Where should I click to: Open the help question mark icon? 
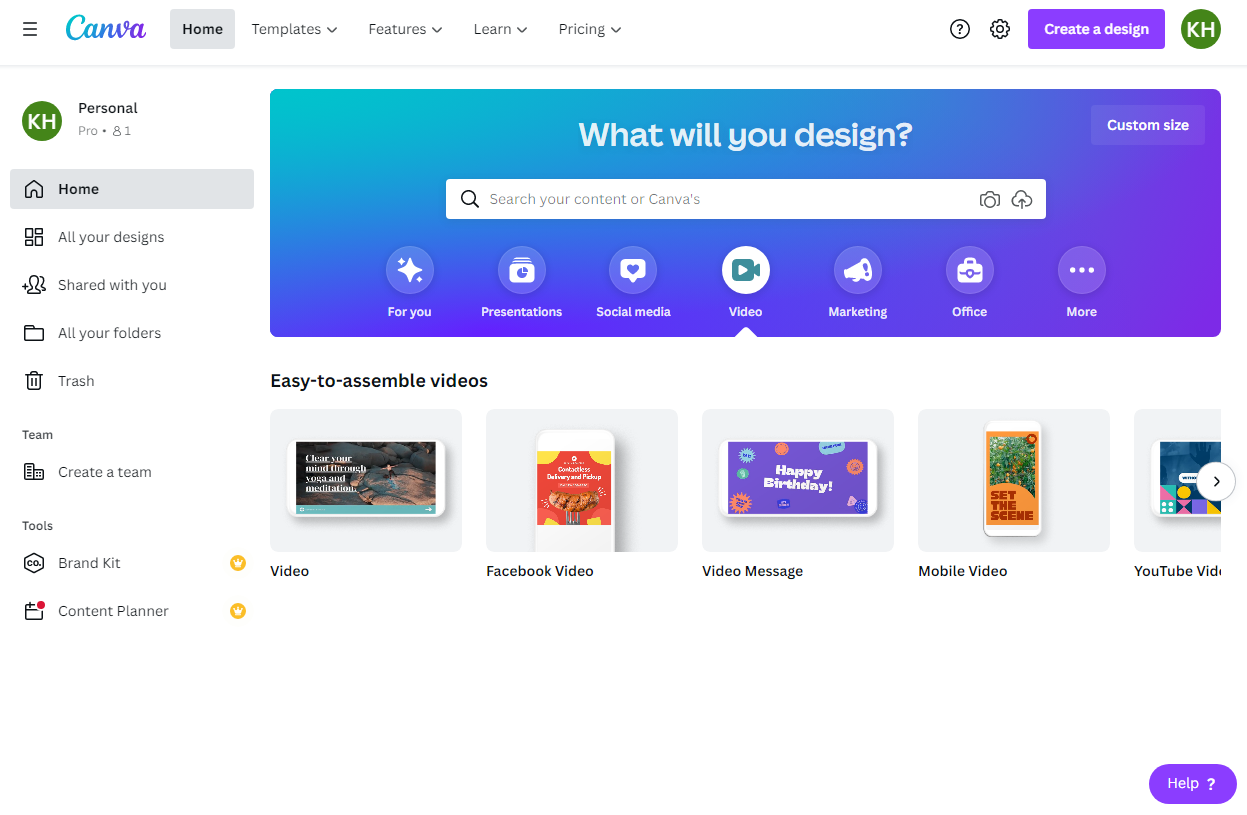tap(960, 29)
